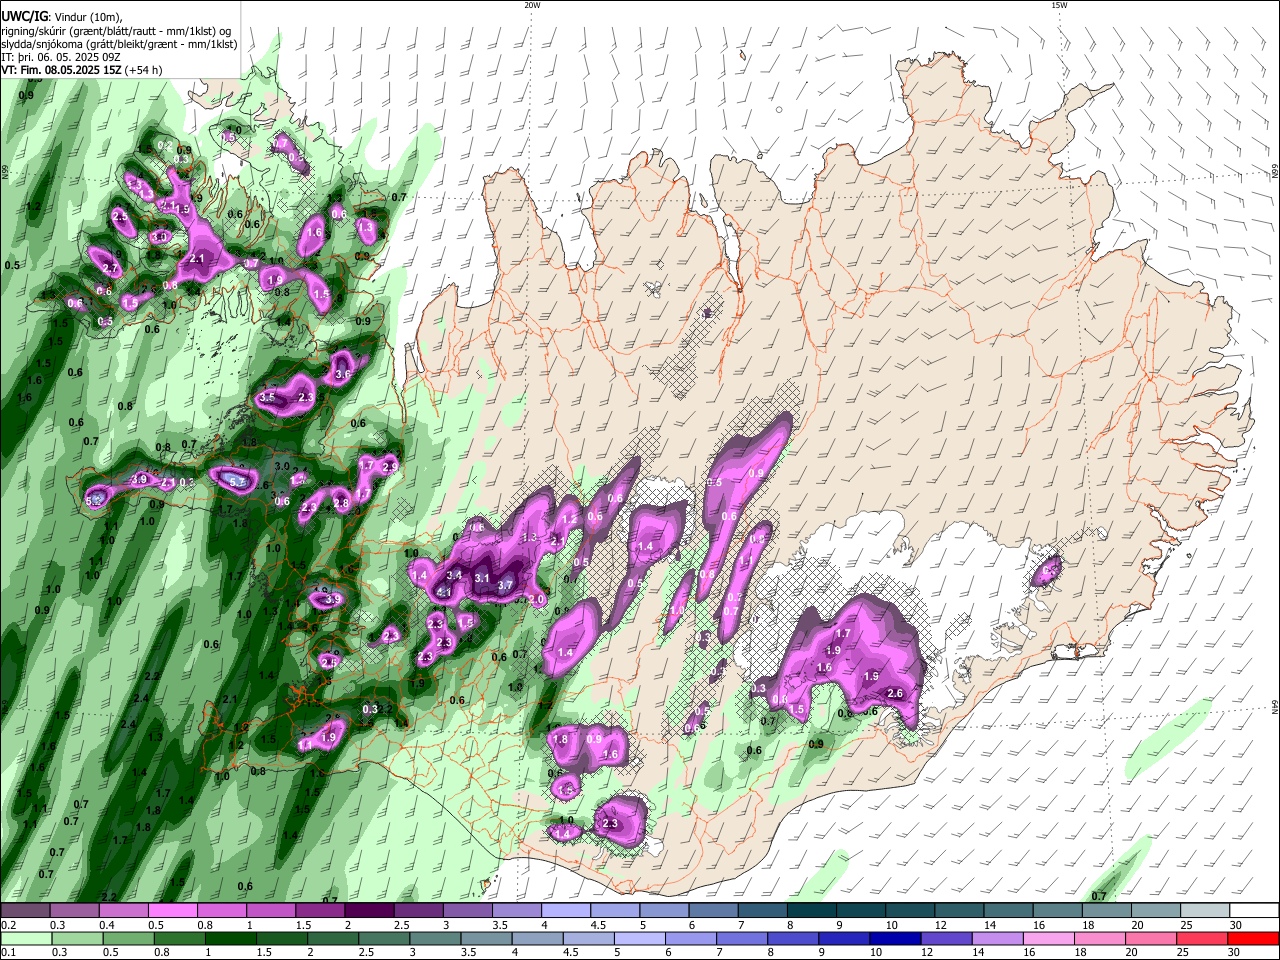Click the 2.8 value on the map

(341, 504)
